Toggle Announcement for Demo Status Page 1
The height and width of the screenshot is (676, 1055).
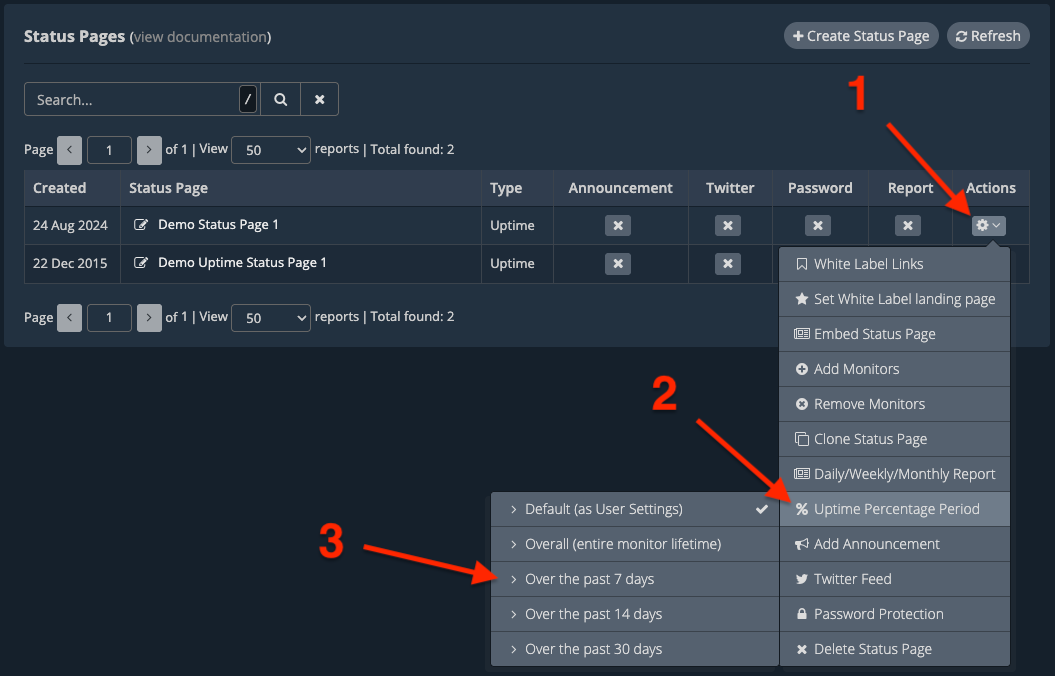coord(618,226)
